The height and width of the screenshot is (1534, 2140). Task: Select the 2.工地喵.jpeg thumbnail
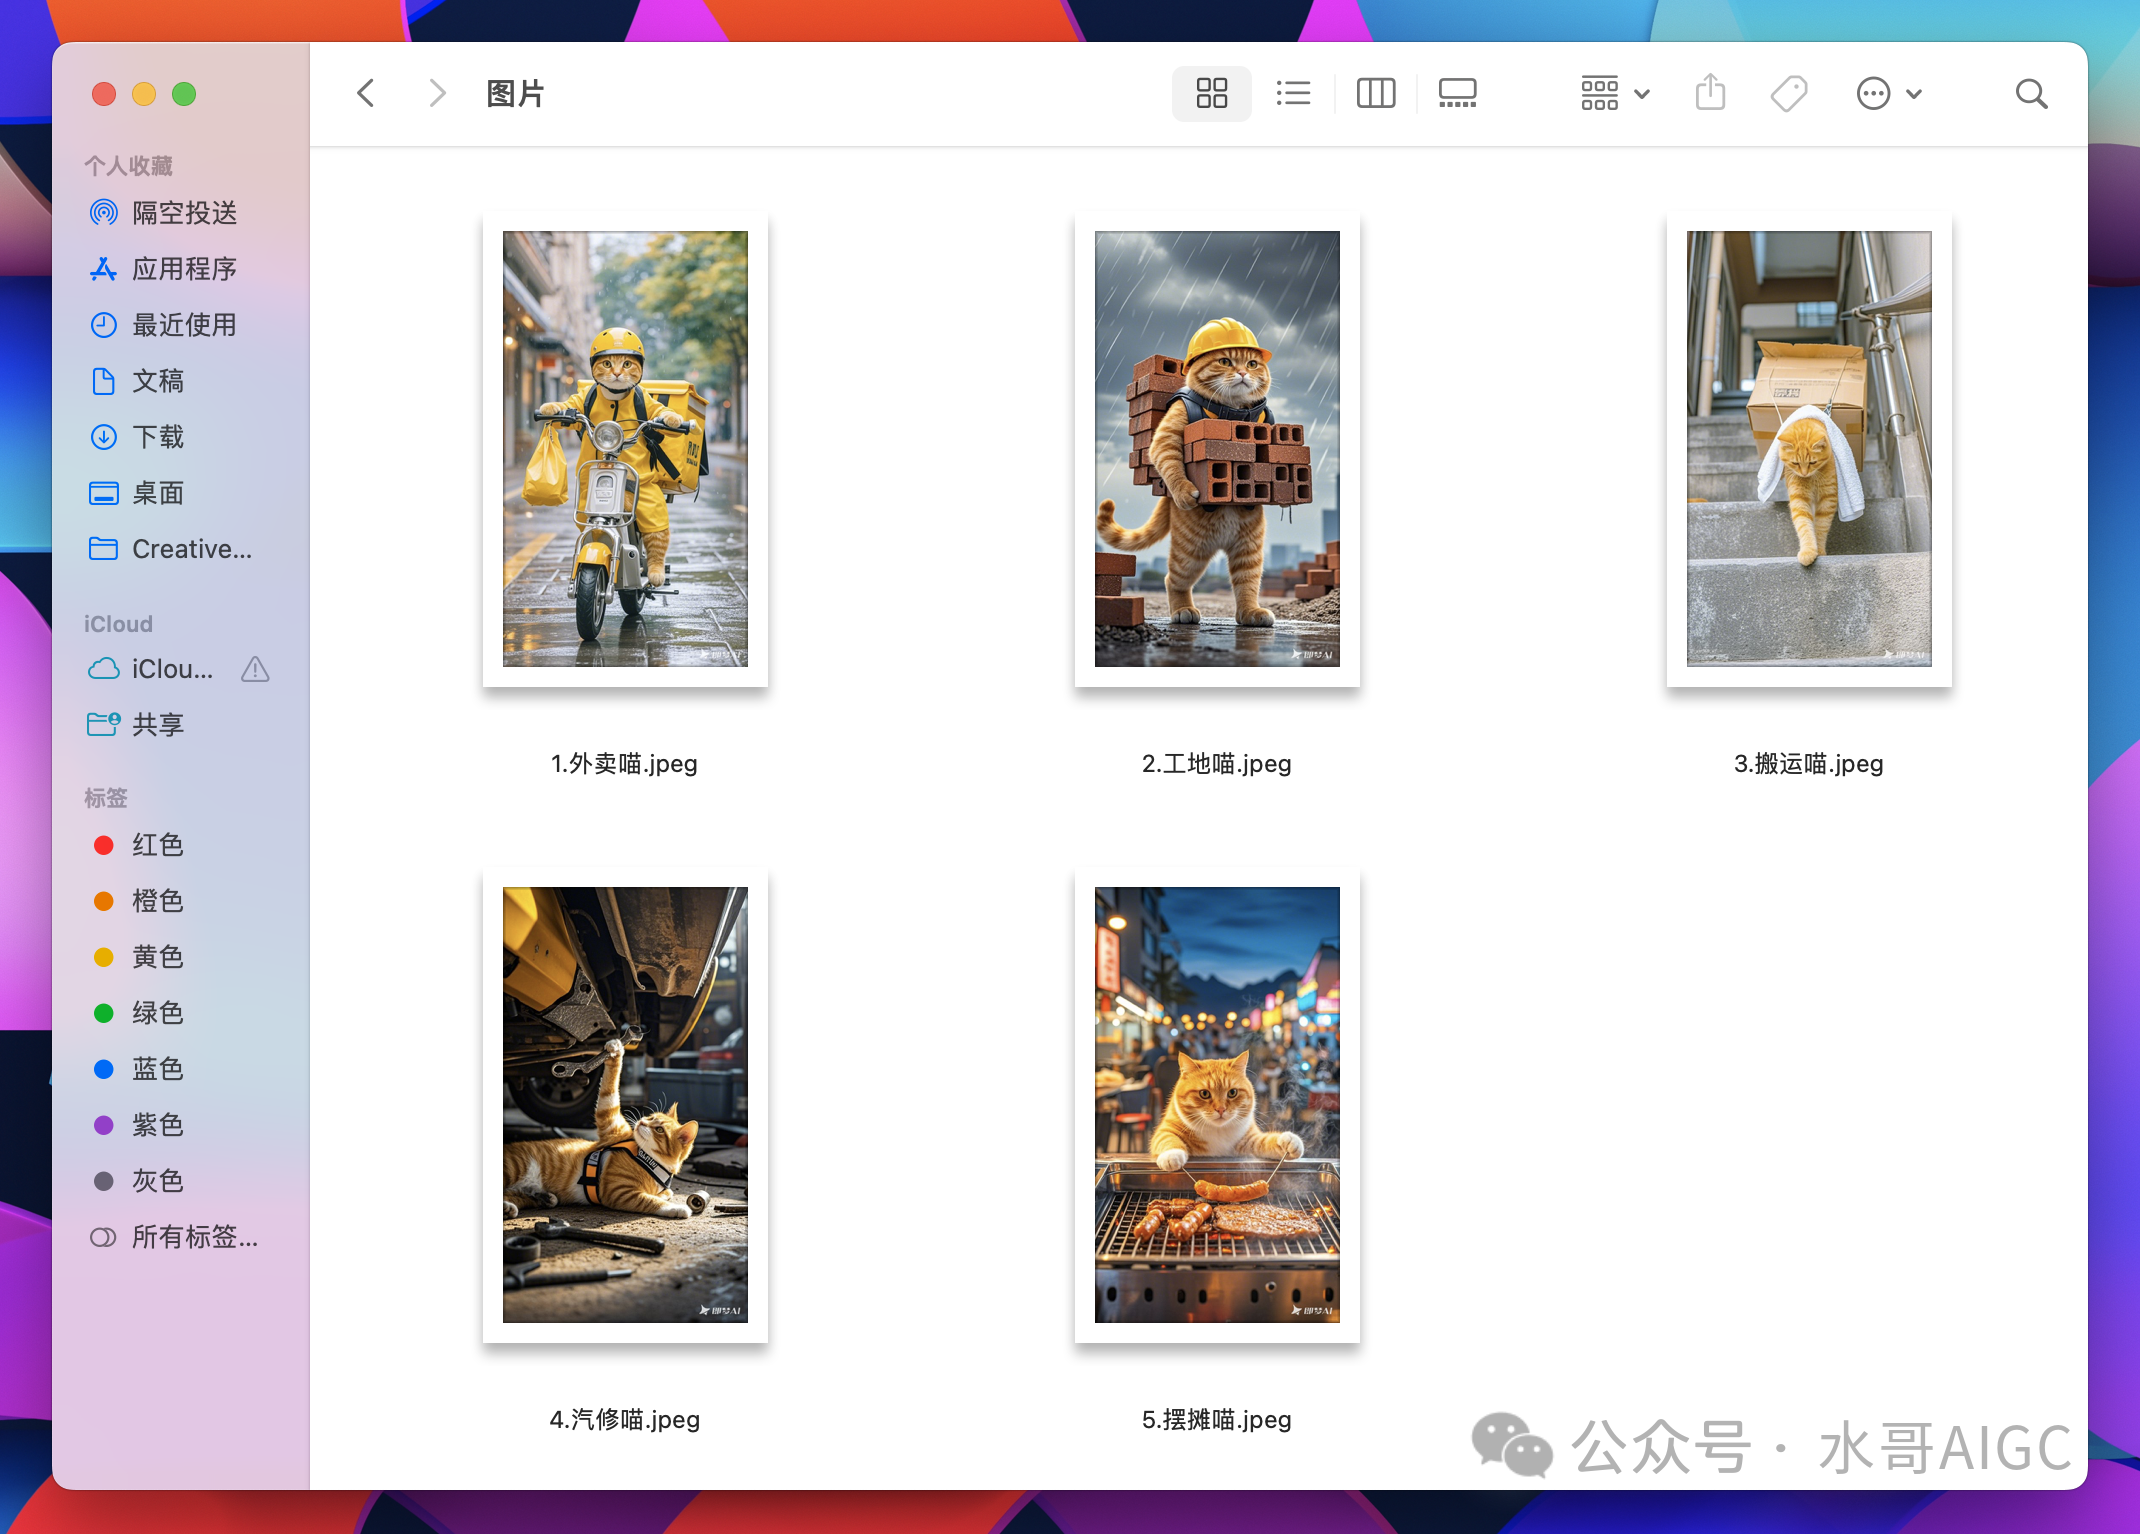tap(1216, 449)
